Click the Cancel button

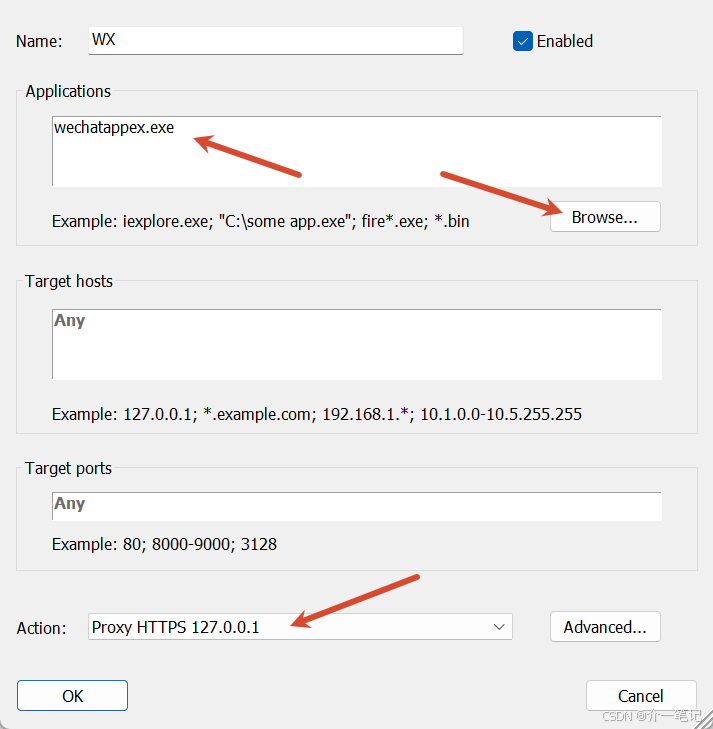(x=641, y=696)
